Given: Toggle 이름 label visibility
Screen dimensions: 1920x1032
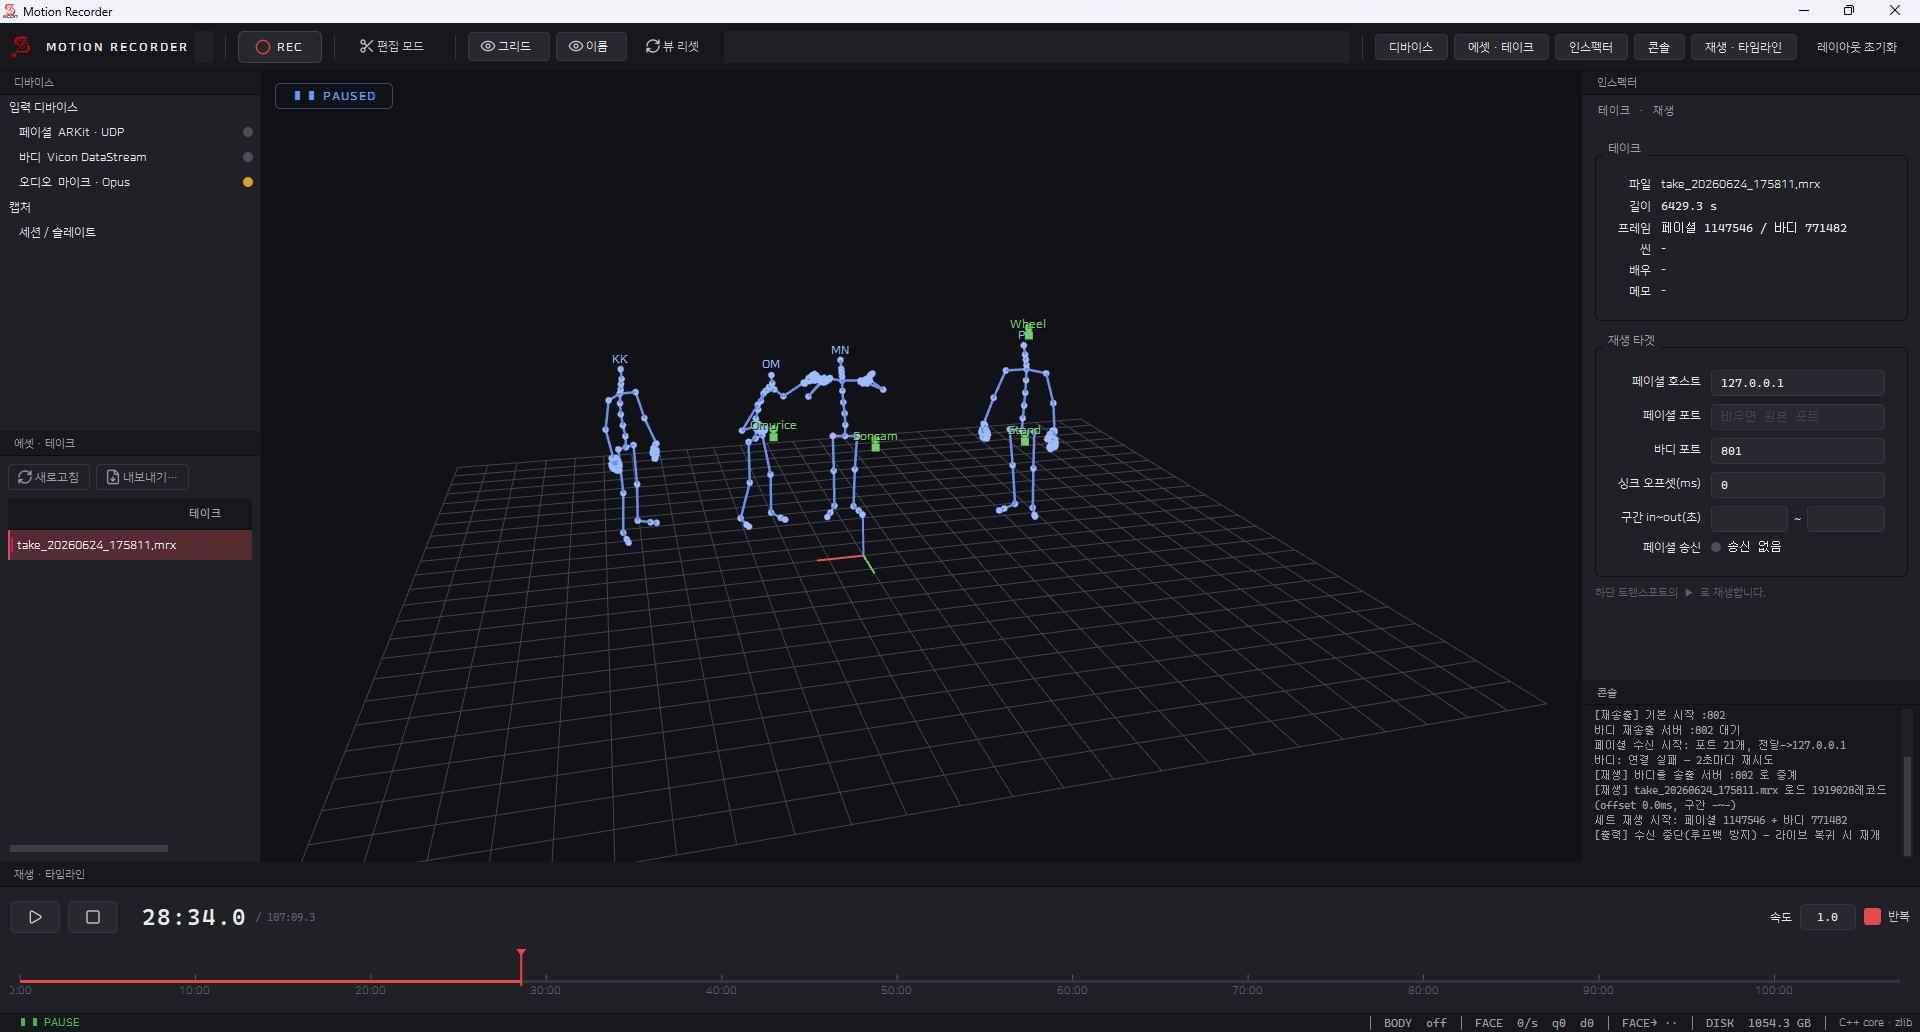Looking at the screenshot, I should click(x=590, y=47).
